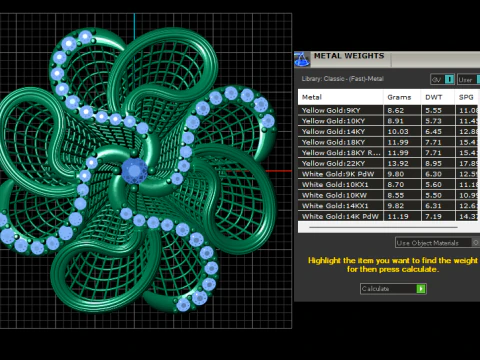The width and height of the screenshot is (480, 360).
Task: Click the 8.91 grams value
Action: tap(396, 121)
